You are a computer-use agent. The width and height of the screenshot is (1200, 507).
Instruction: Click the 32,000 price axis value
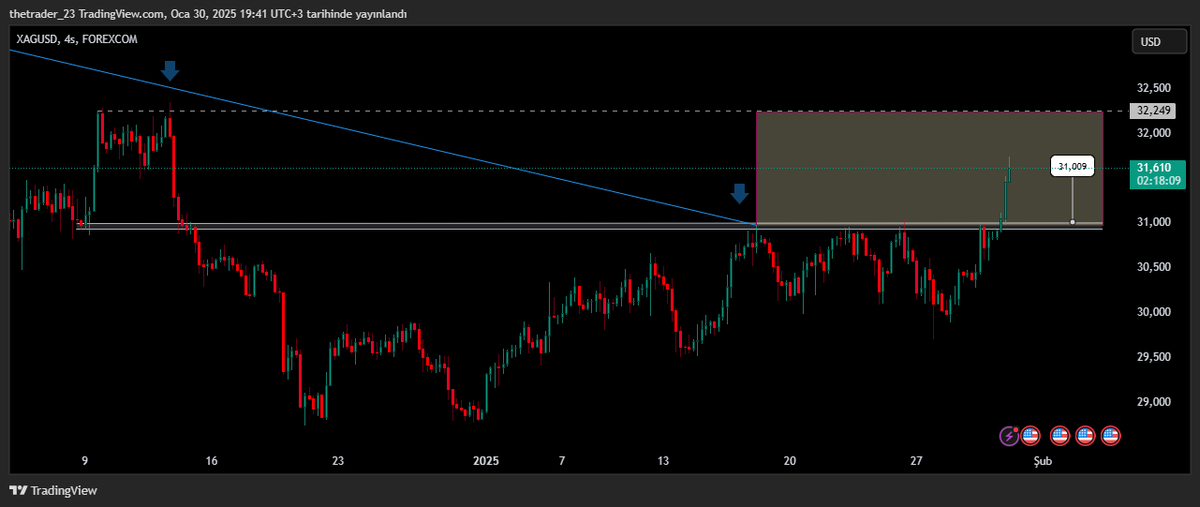[1155, 133]
